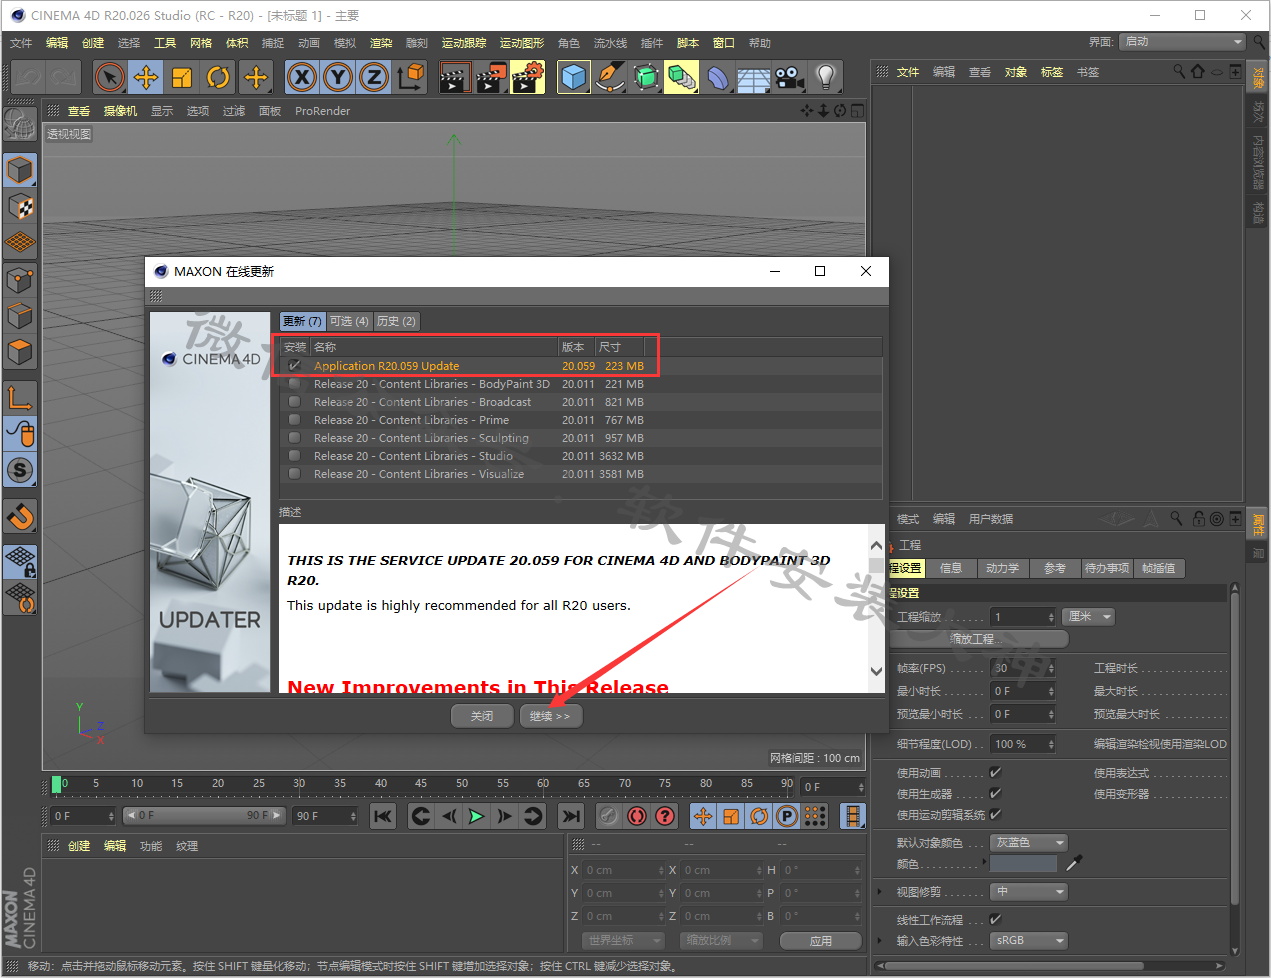Toggle the 线性工作流程 checkbox
This screenshot has height=978, width=1271.
(995, 919)
